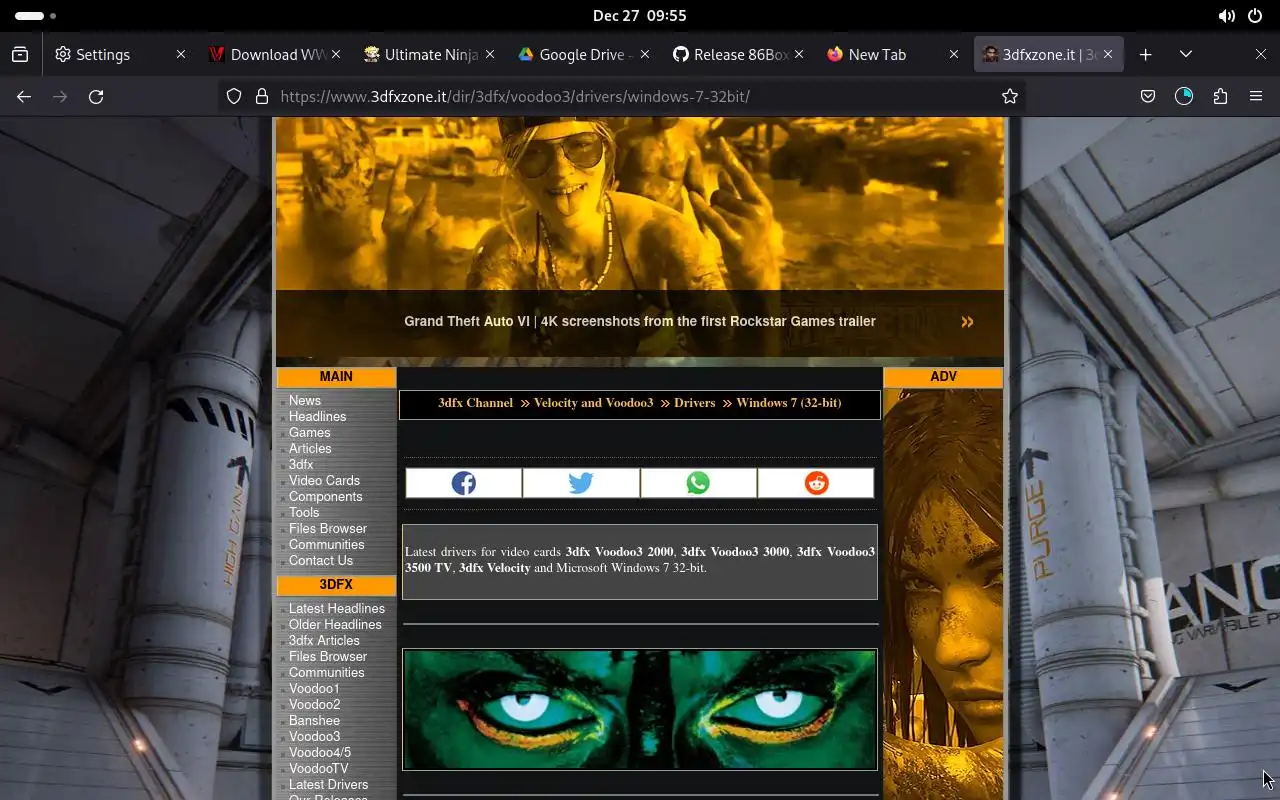This screenshot has width=1280, height=800.
Task: Open Games in MAIN menu
Action: tap(309, 433)
